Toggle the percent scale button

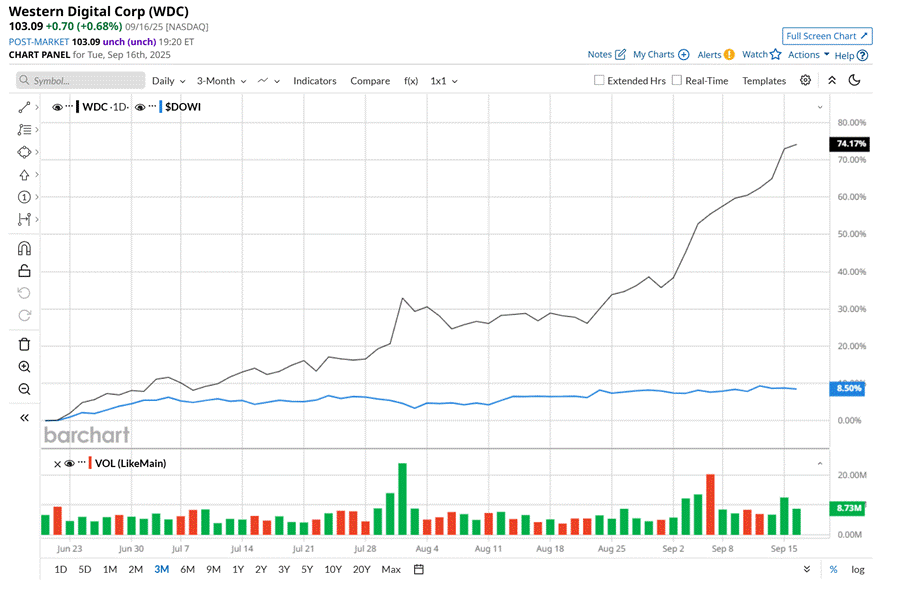click(x=834, y=569)
